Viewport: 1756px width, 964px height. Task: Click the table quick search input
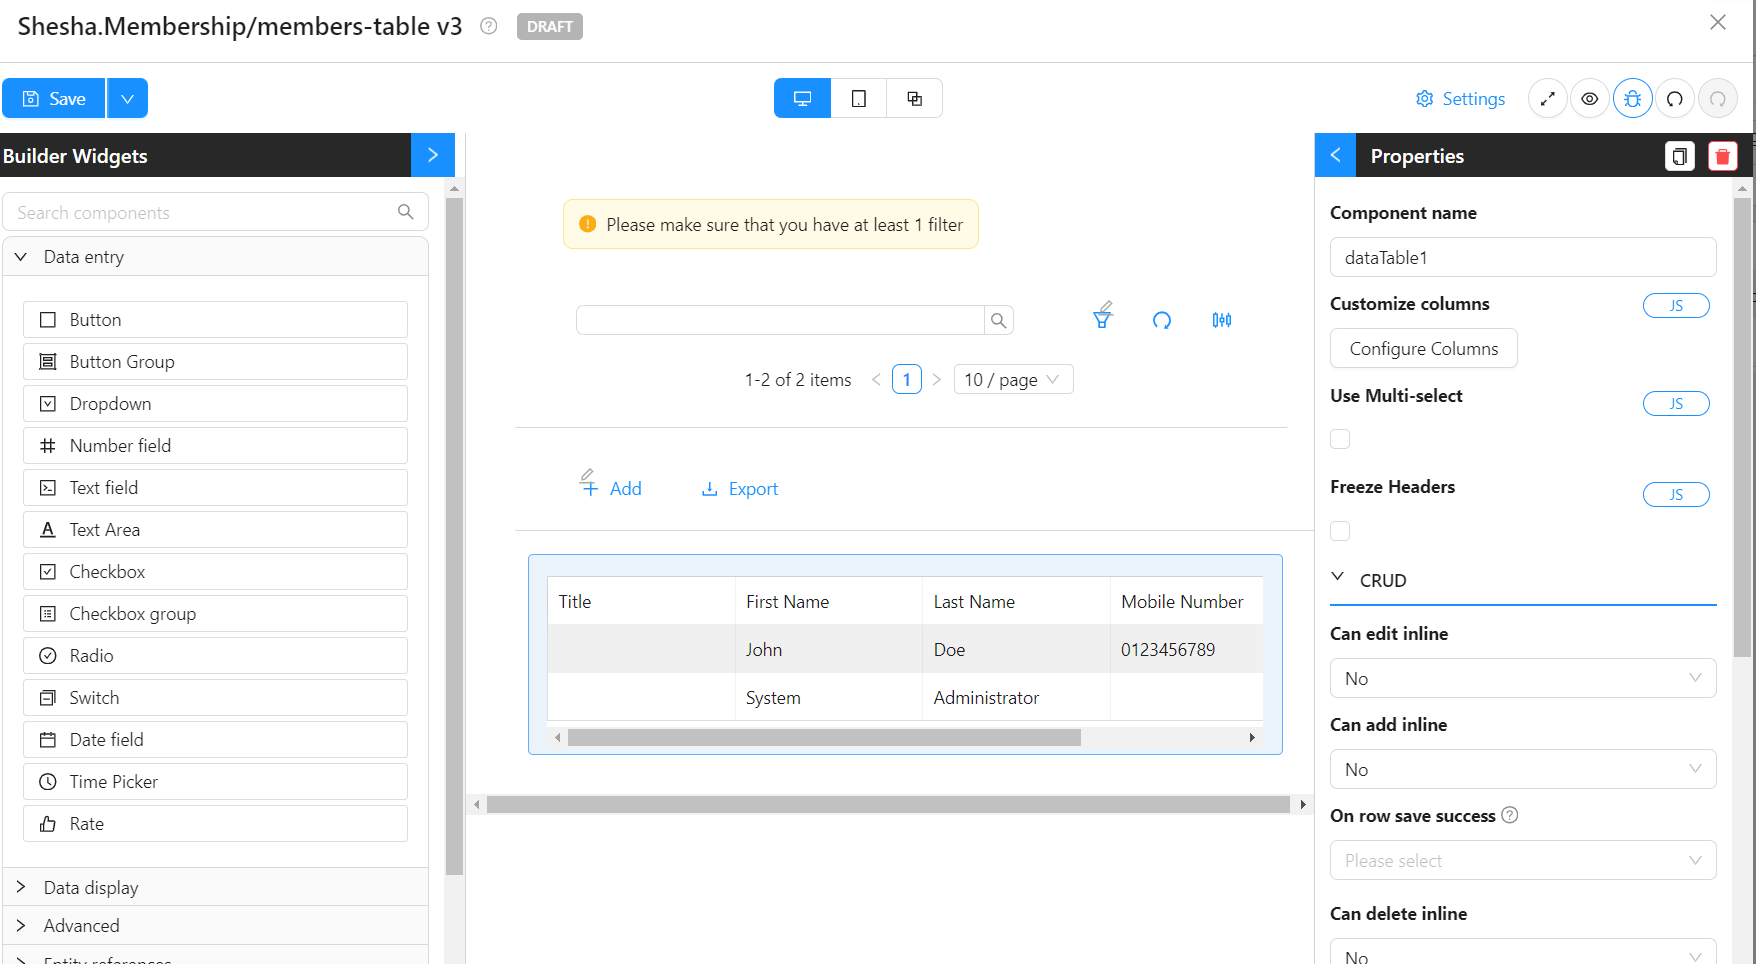coord(780,320)
